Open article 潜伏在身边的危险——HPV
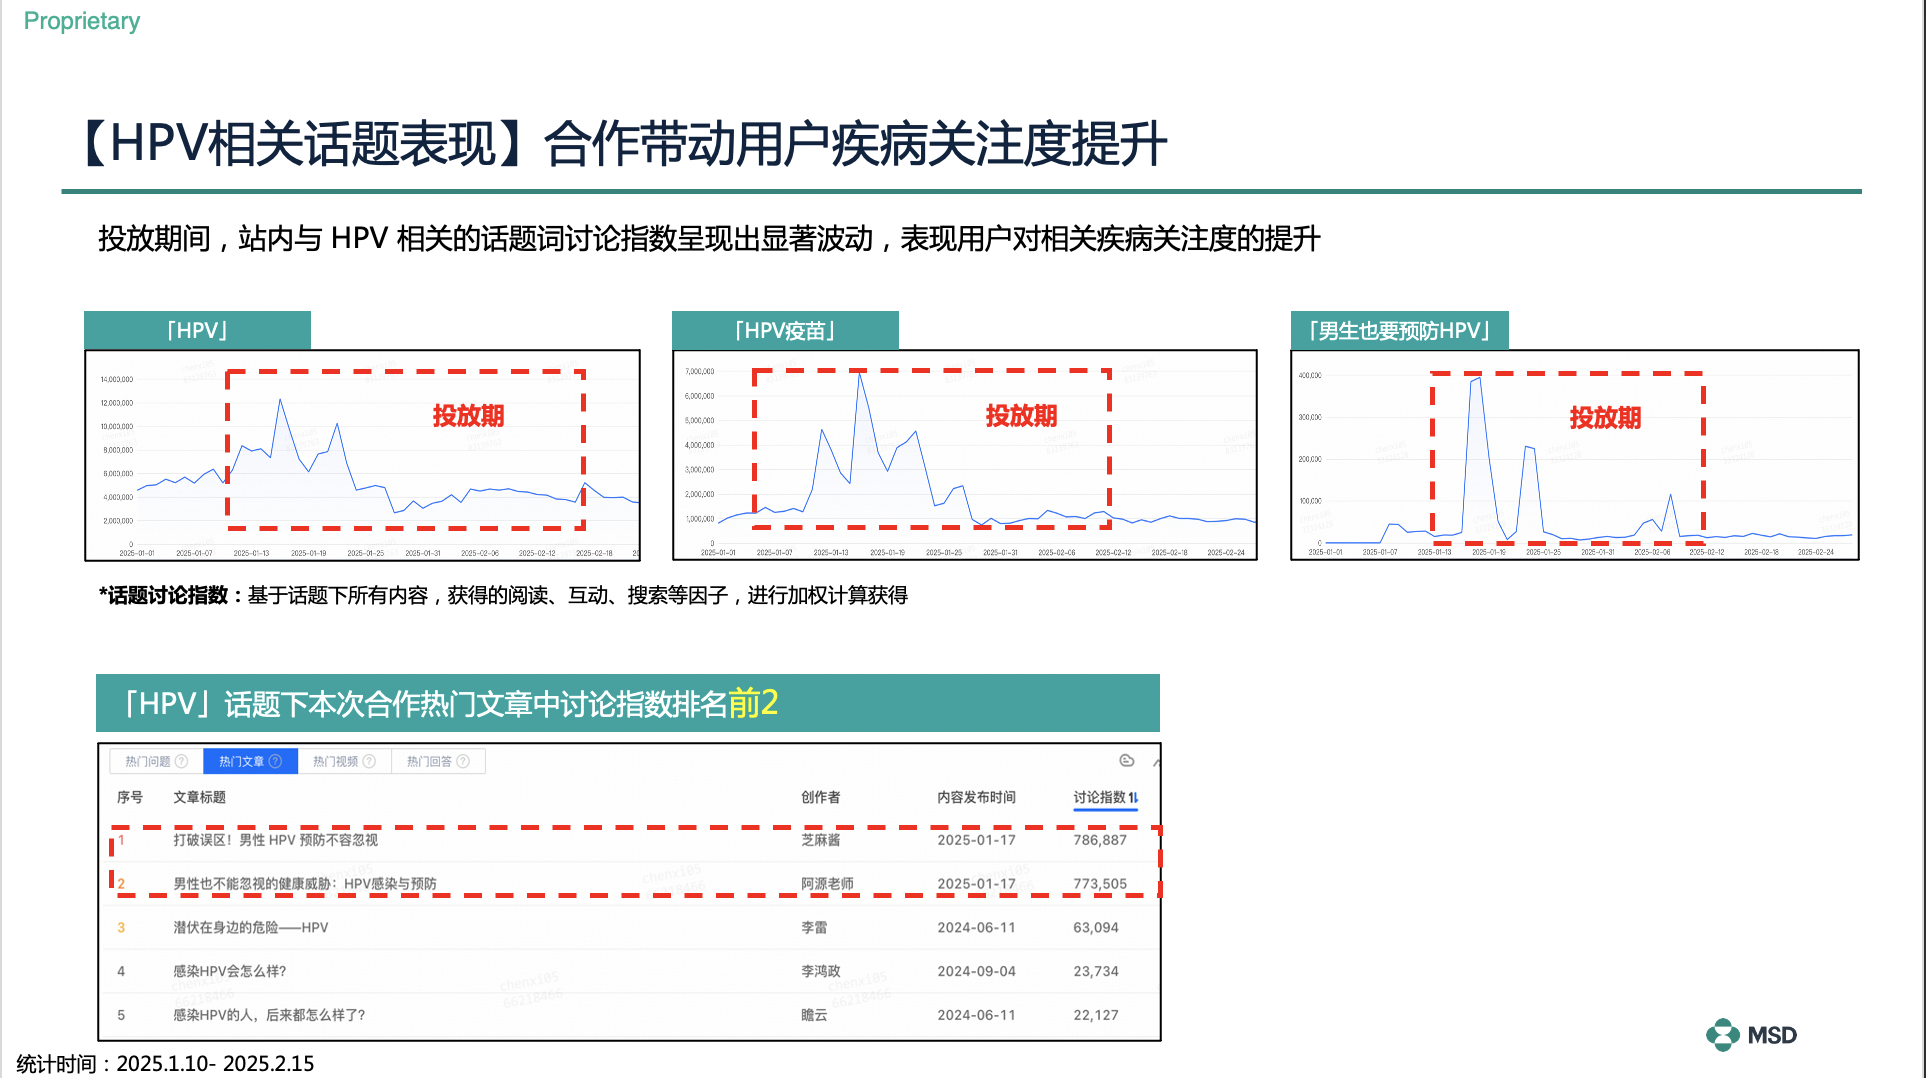 250,928
